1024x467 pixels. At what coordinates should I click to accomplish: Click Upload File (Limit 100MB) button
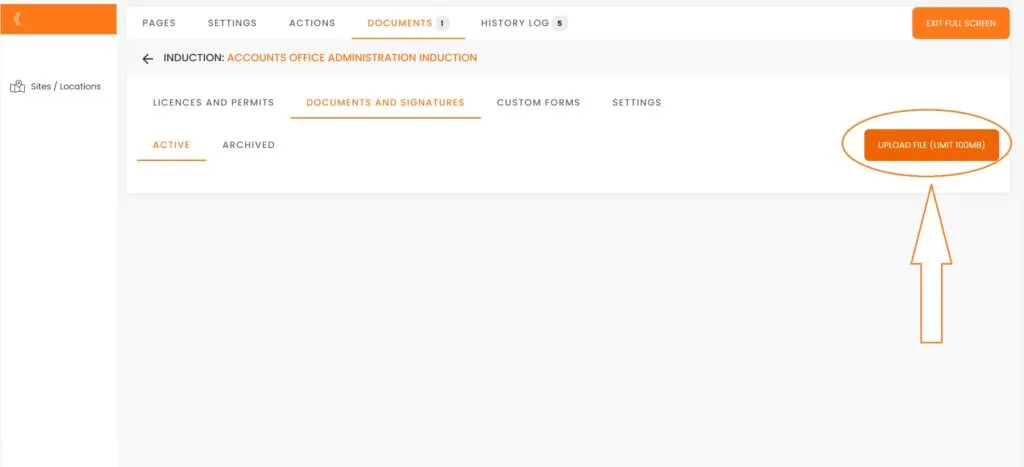click(931, 145)
